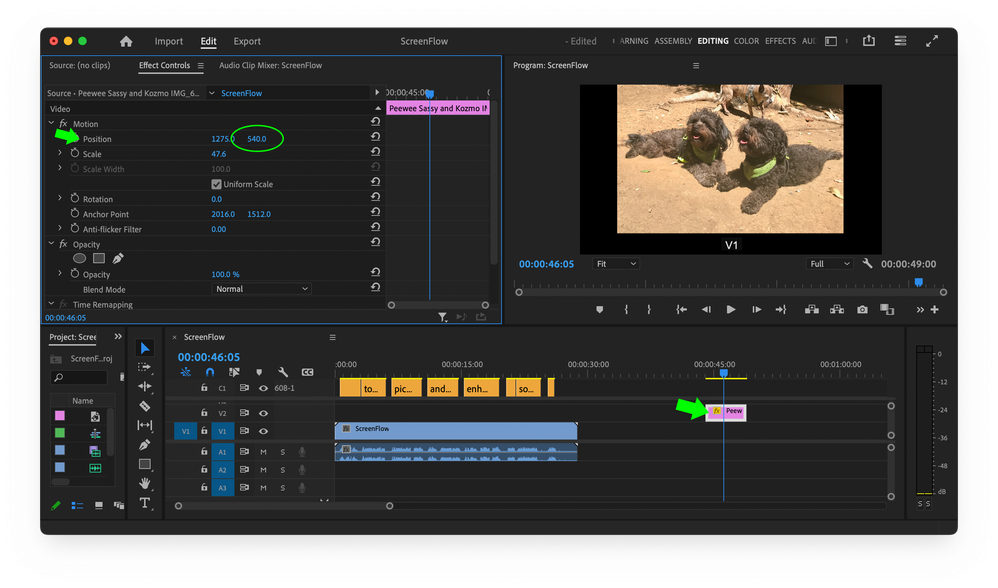Select the Razor tool
This screenshot has height=588, width=998.
(146, 405)
